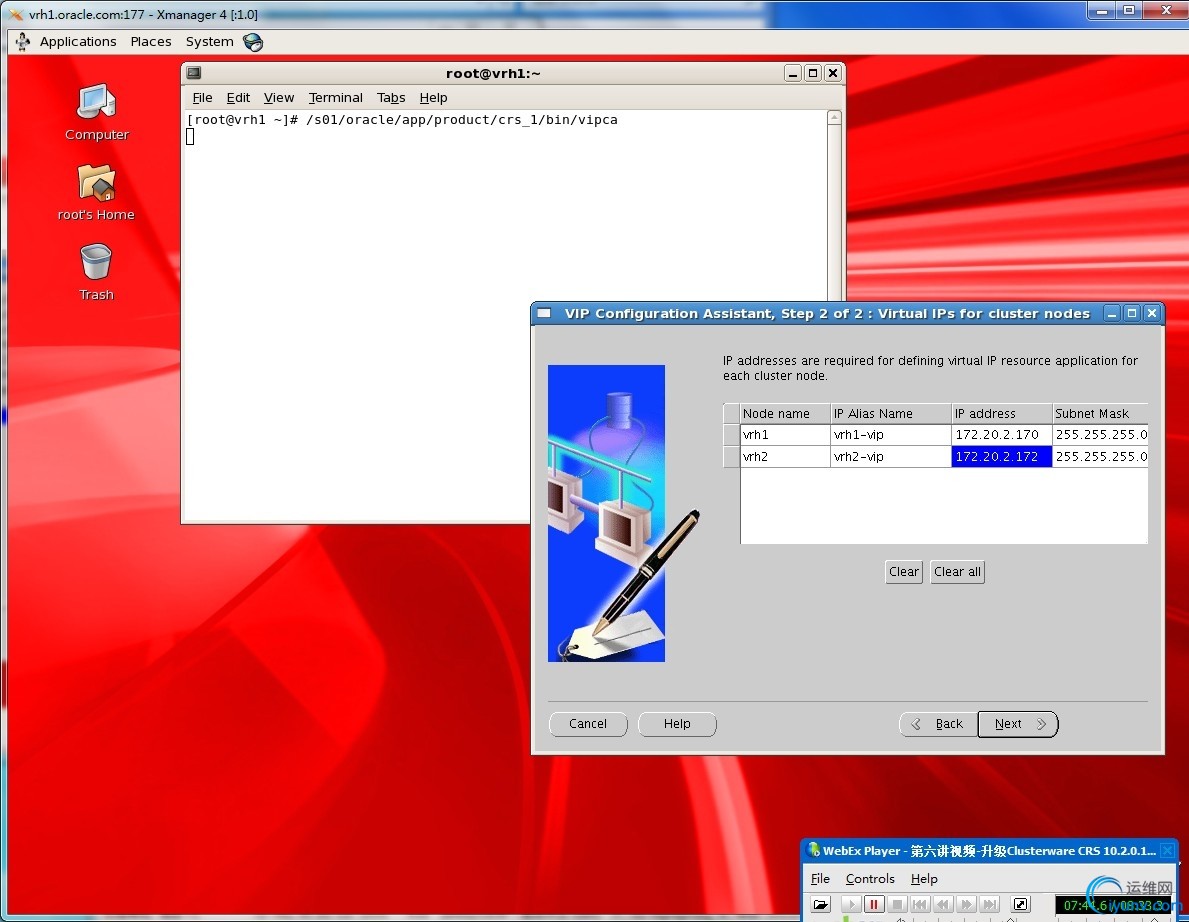Close the VIP Configuration Assistant window

(x=1152, y=313)
